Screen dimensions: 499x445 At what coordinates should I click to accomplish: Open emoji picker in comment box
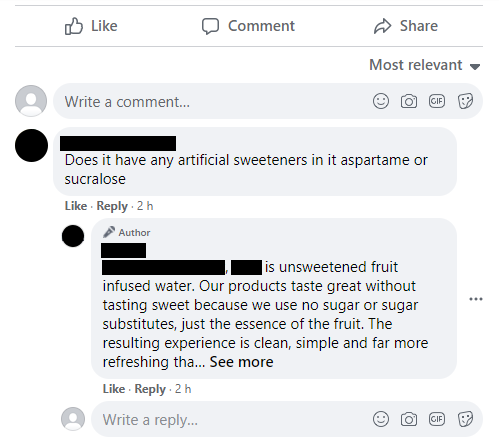click(x=381, y=101)
